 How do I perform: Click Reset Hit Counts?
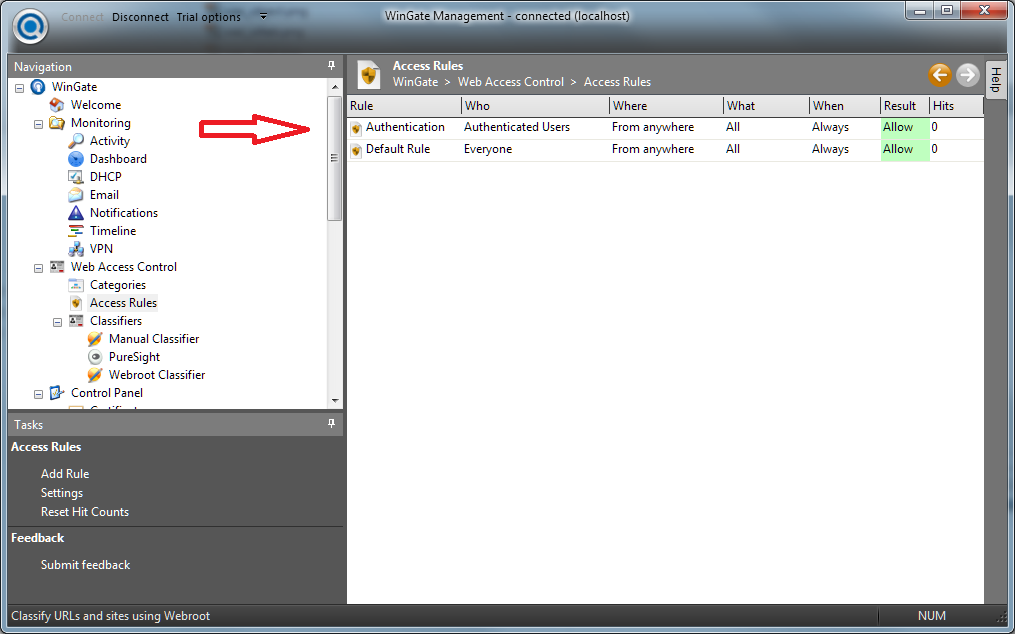click(x=85, y=512)
